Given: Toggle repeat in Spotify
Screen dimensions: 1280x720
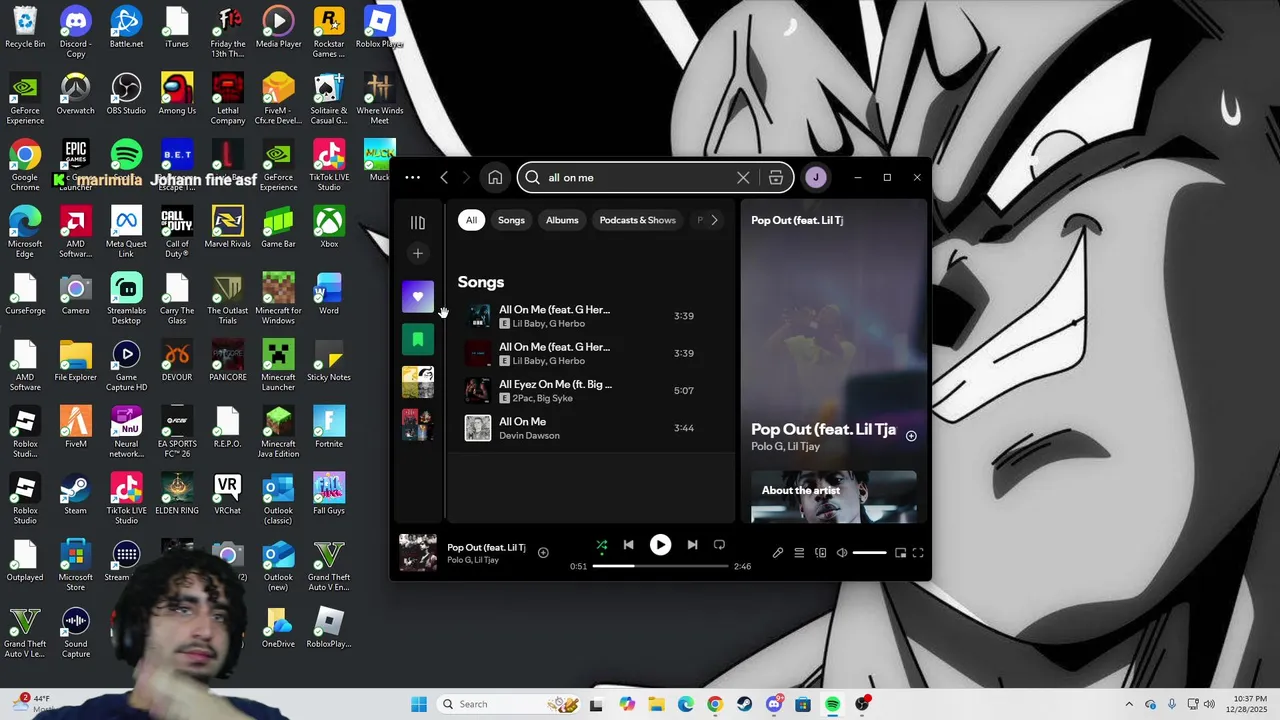Looking at the screenshot, I should pyautogui.click(x=719, y=545).
